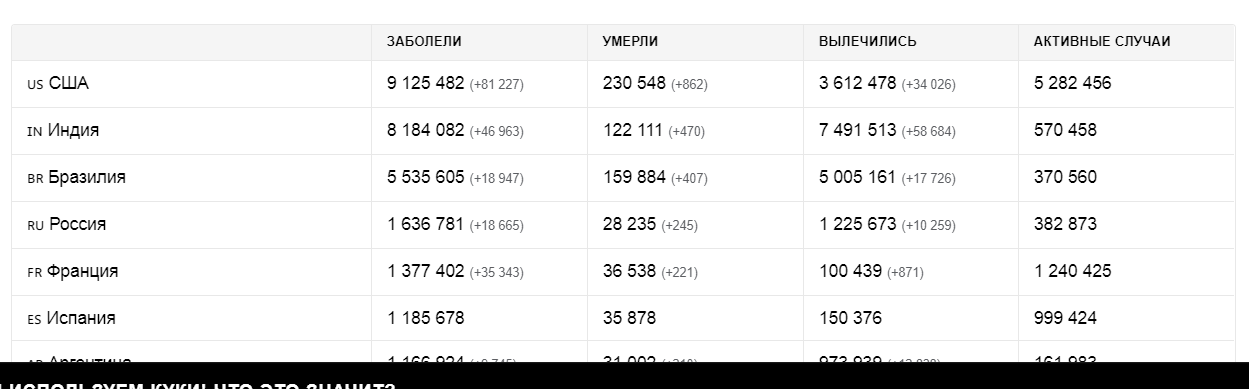Click the cookie notice banner text
Image resolution: width=1249 pixels, height=389 pixels.
(198, 383)
